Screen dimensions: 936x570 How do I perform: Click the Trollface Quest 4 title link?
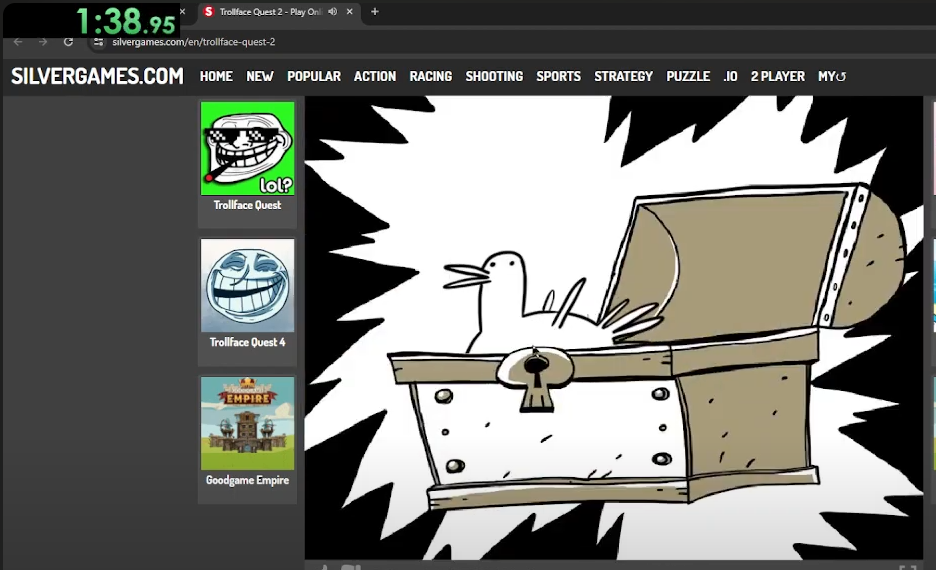point(247,342)
